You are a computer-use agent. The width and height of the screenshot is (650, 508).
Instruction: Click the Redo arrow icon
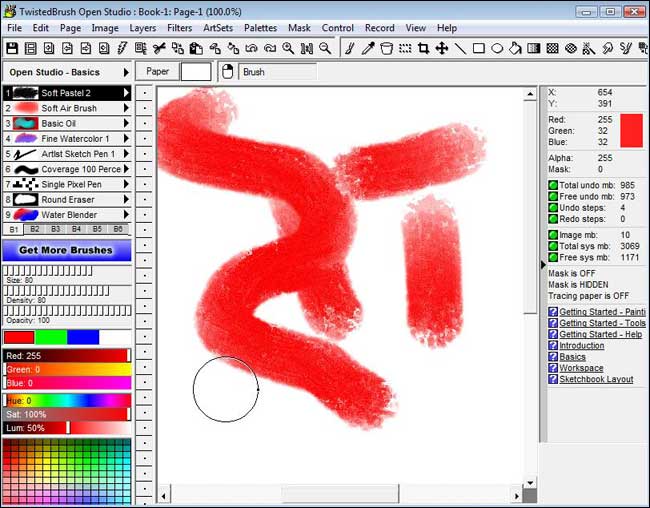270,49
